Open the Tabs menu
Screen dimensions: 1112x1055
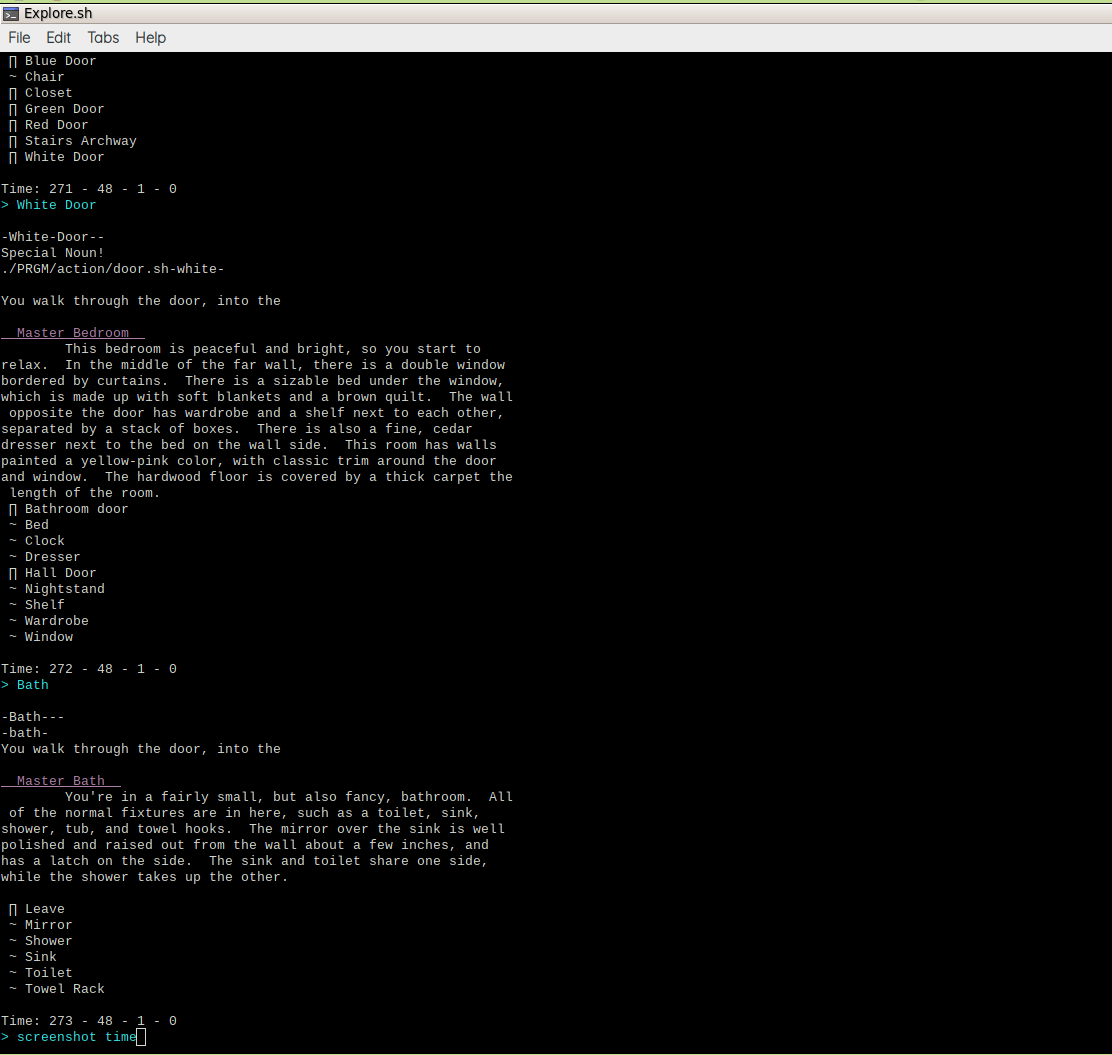[103, 38]
